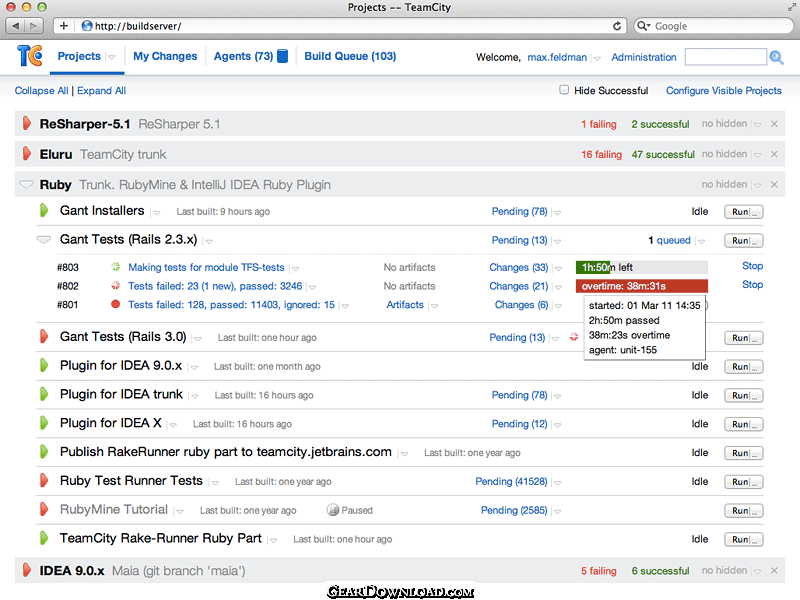Open the Projects tab dropdown arrow
This screenshot has width=800, height=600.
112,57
